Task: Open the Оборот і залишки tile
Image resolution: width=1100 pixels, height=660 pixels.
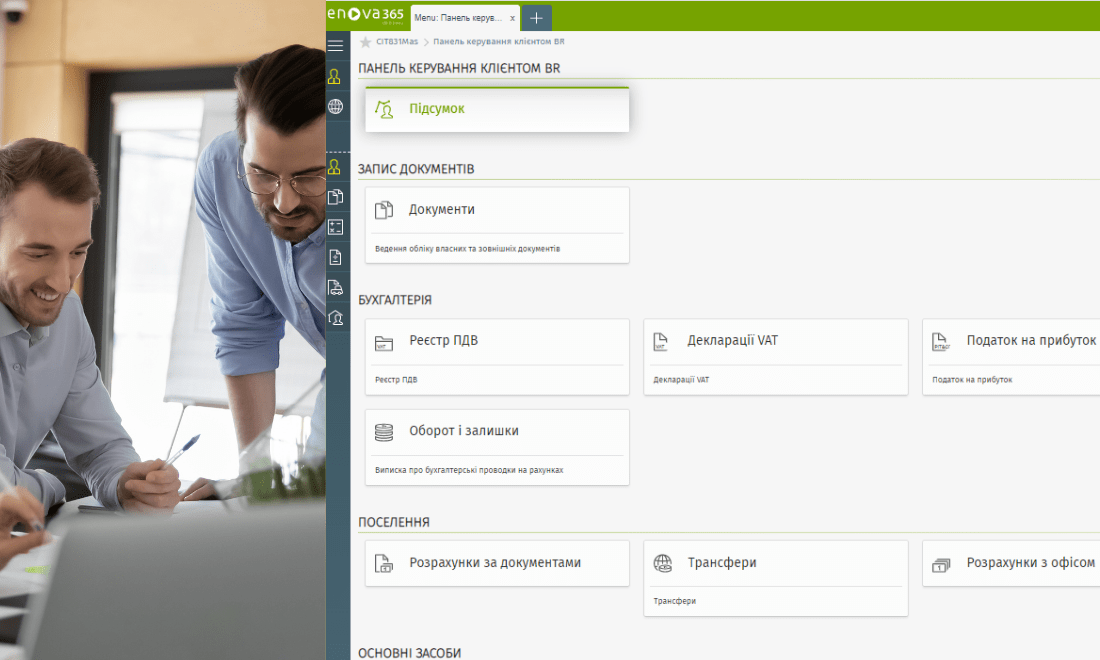Action: point(497,446)
